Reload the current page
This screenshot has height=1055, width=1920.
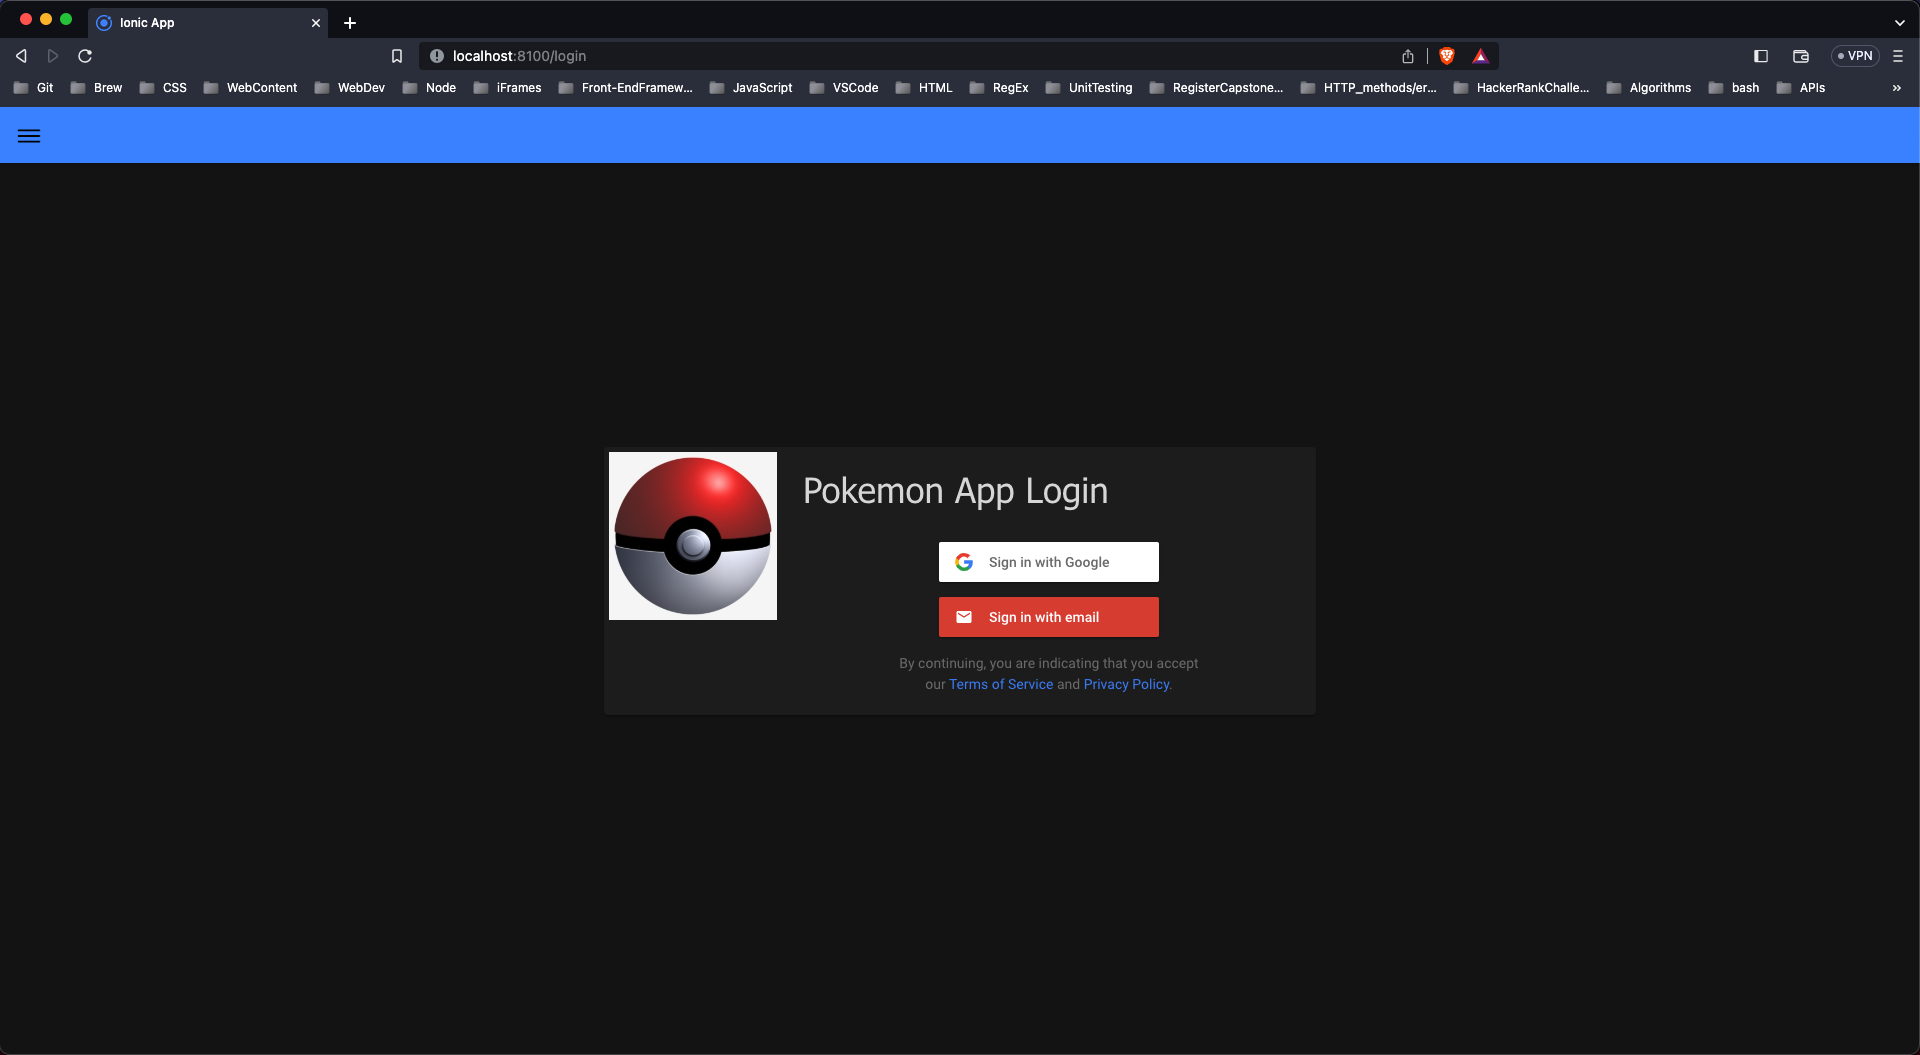coord(85,56)
